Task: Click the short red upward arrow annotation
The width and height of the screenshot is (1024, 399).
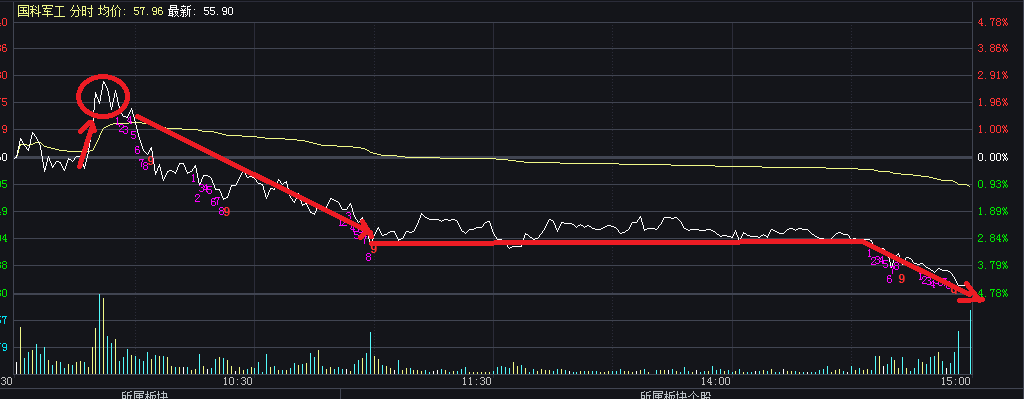Action: point(86,144)
